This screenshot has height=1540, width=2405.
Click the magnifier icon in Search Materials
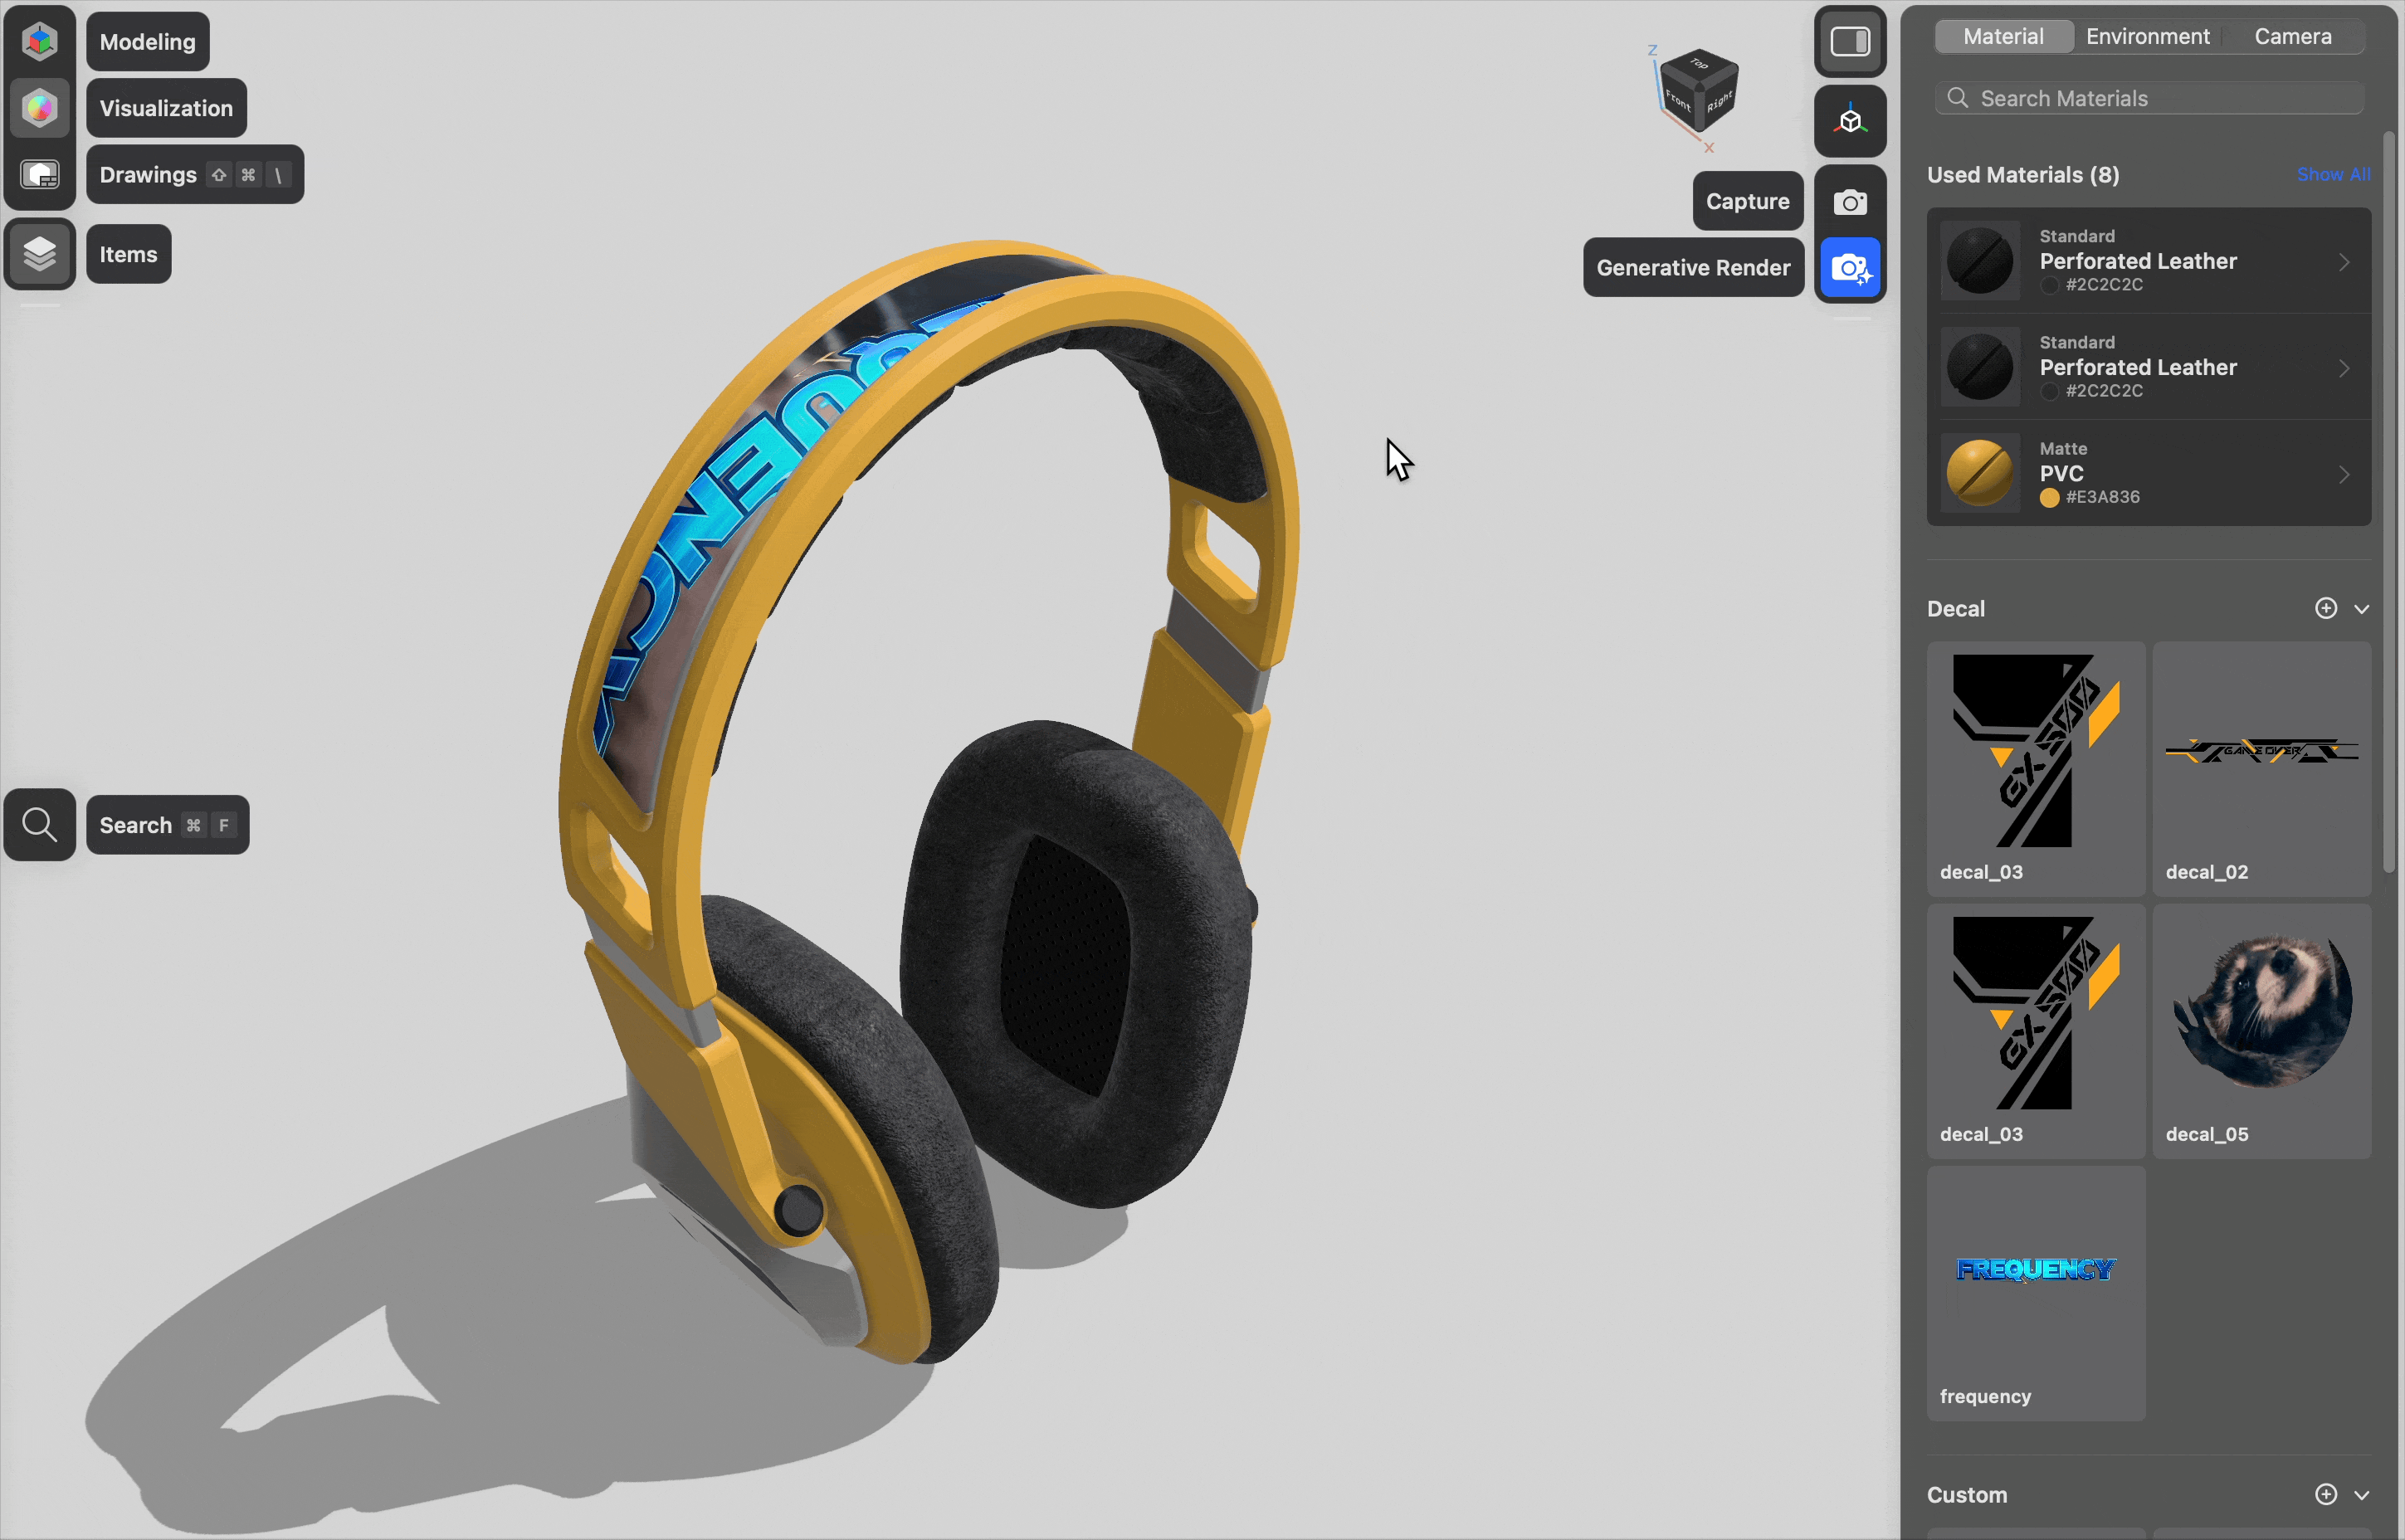[1957, 98]
